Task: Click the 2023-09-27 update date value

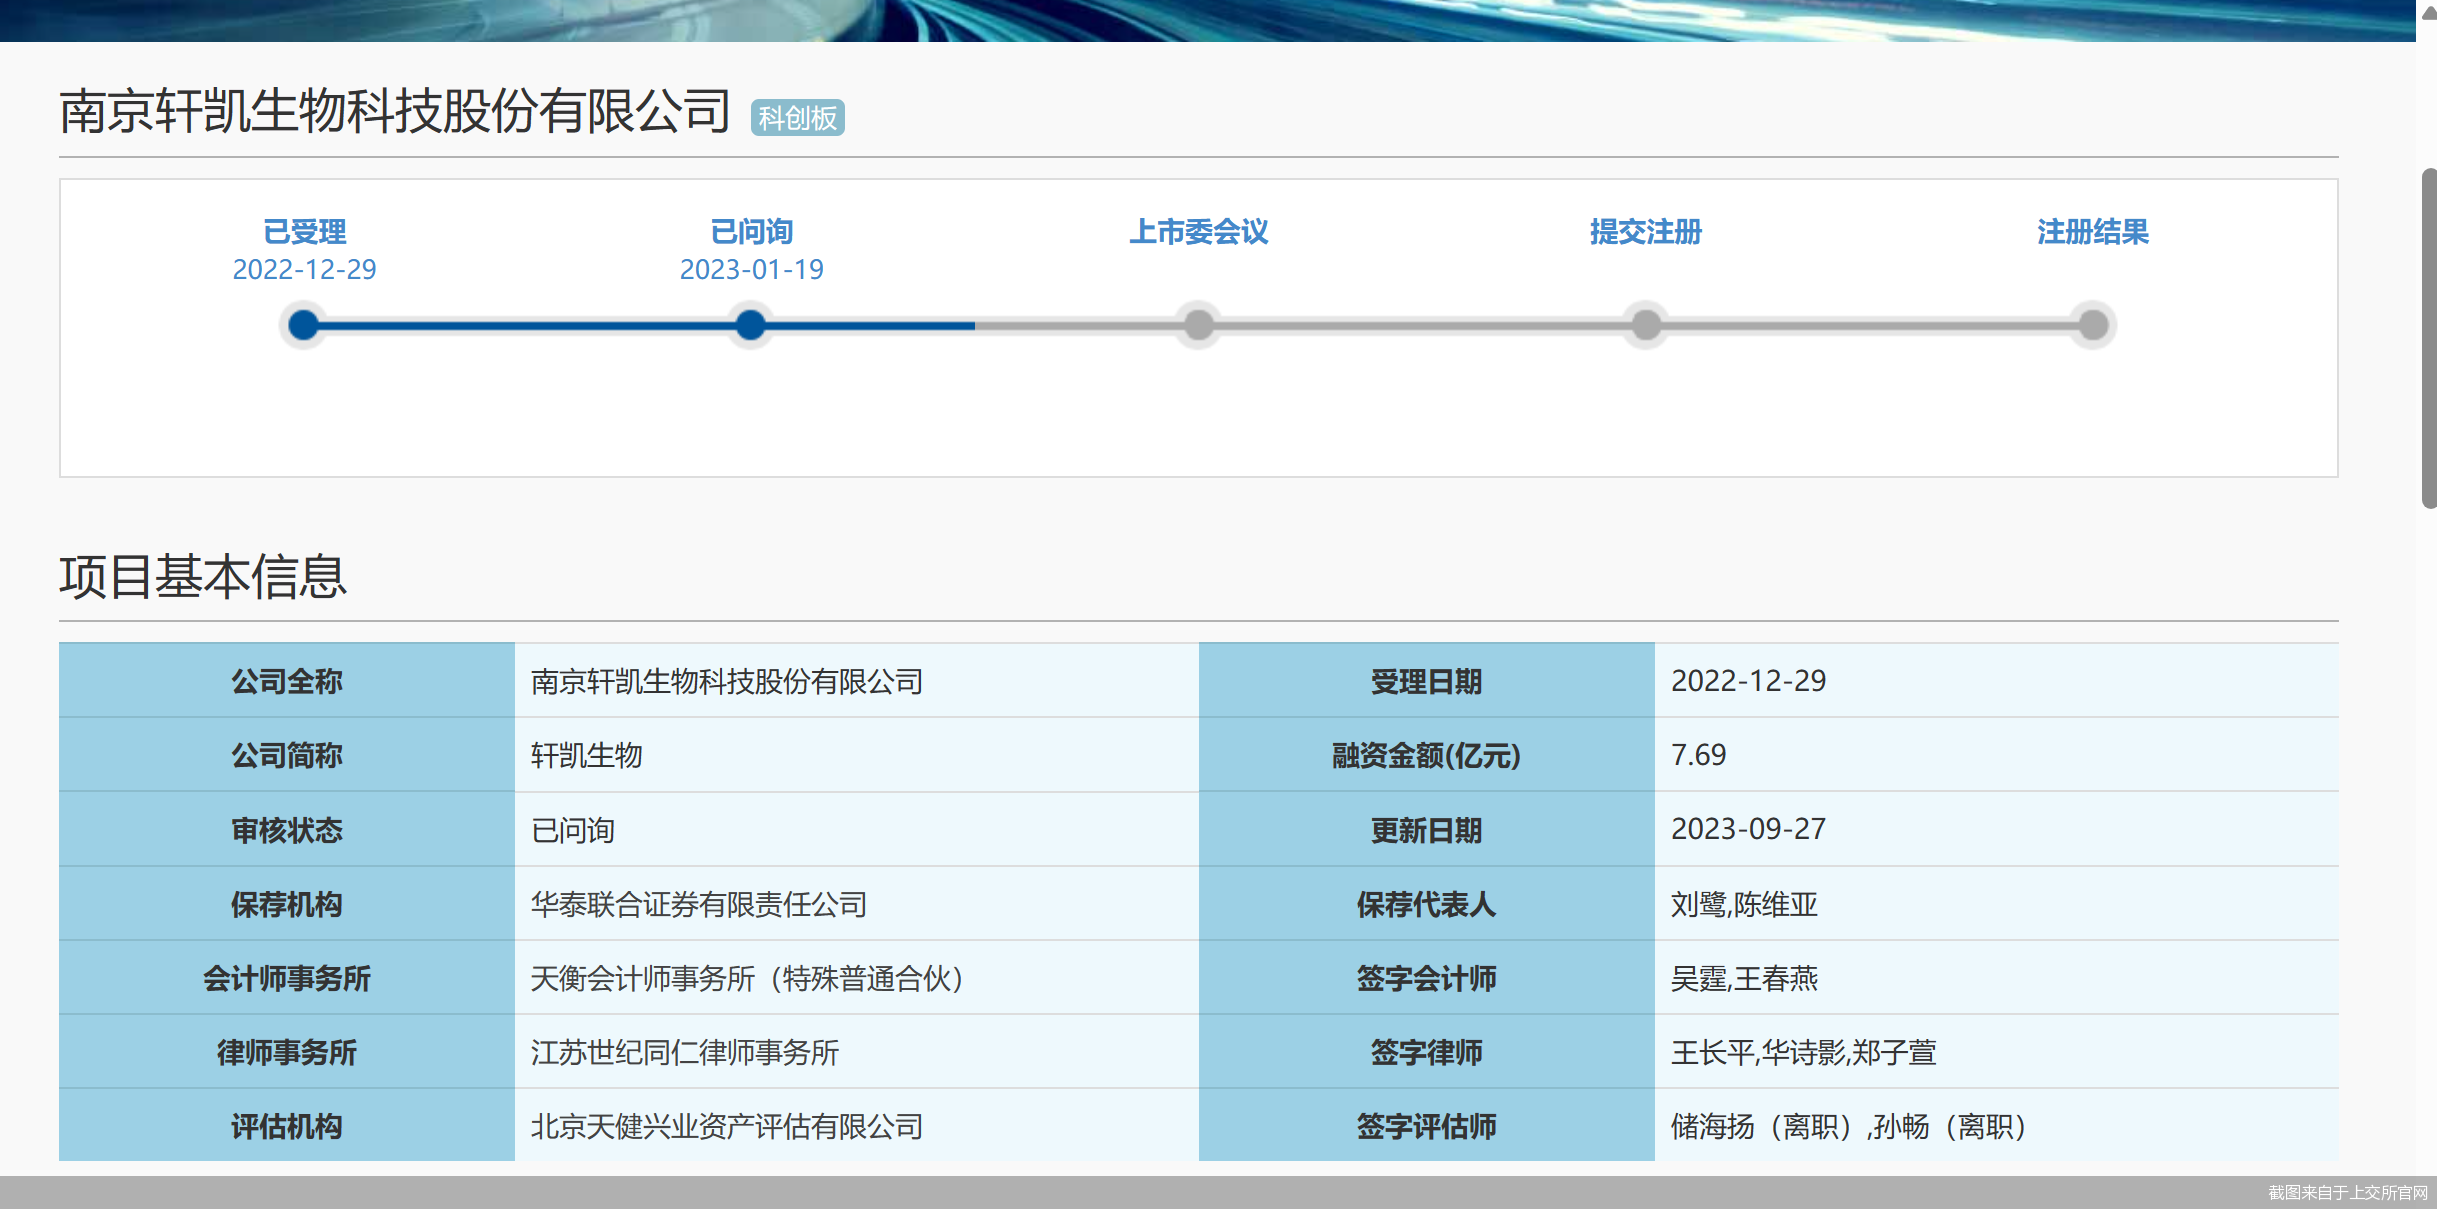Action: pyautogui.click(x=1749, y=829)
